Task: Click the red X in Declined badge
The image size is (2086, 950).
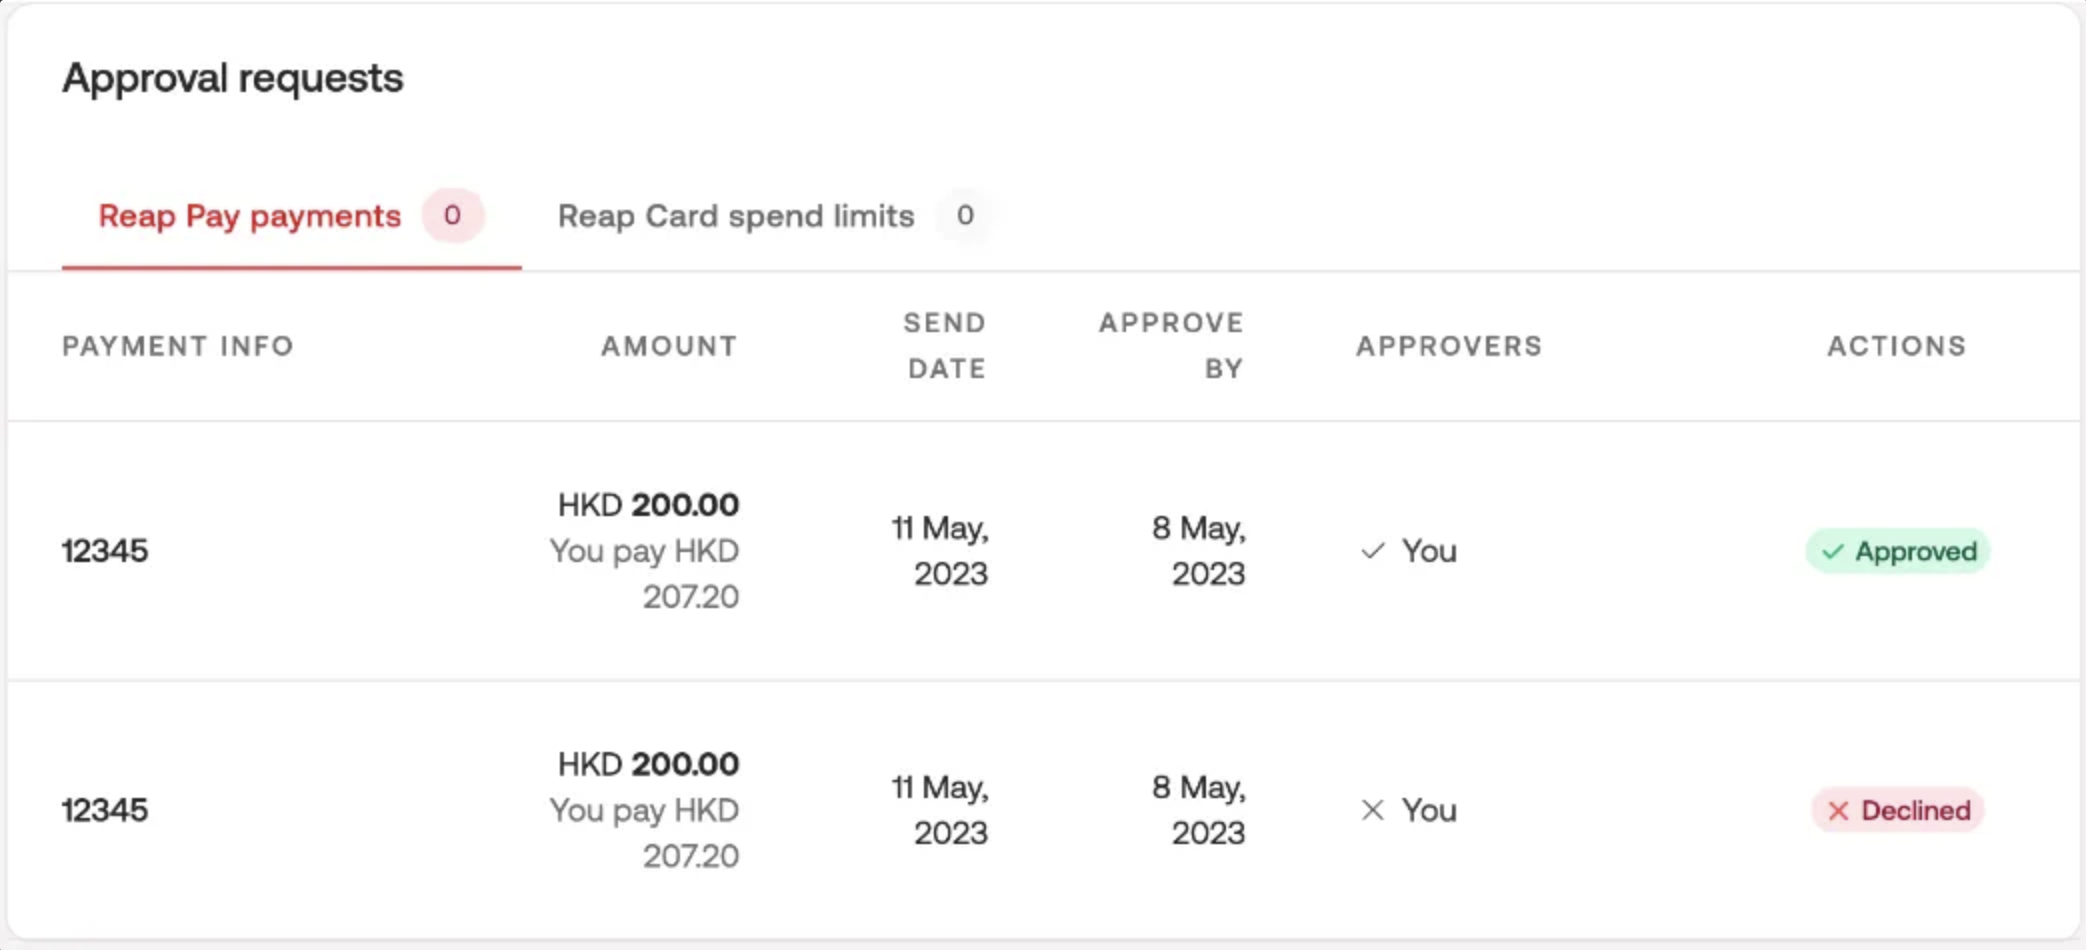Action: (x=1838, y=811)
